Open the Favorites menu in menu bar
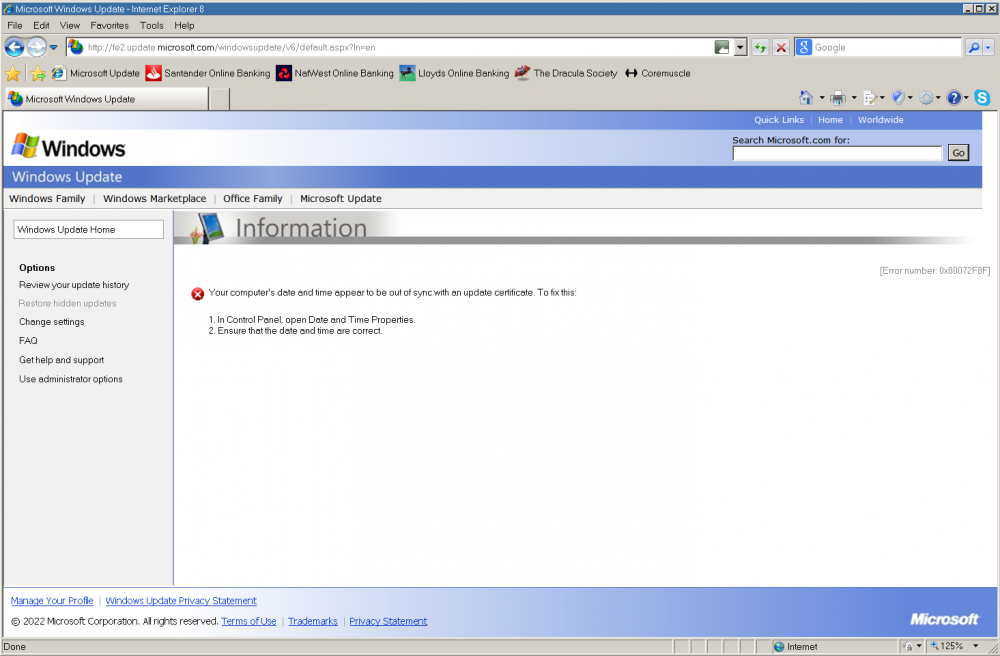Image resolution: width=1000 pixels, height=656 pixels. point(109,25)
